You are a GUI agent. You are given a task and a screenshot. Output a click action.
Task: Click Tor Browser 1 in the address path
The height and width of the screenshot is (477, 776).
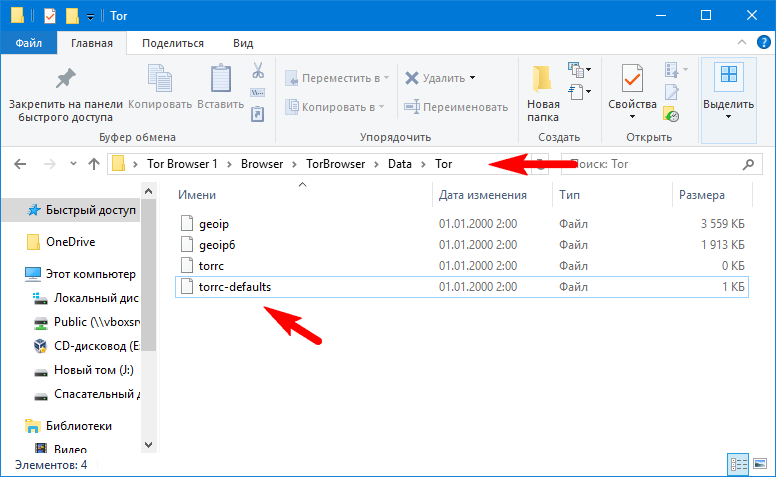pyautogui.click(x=182, y=164)
